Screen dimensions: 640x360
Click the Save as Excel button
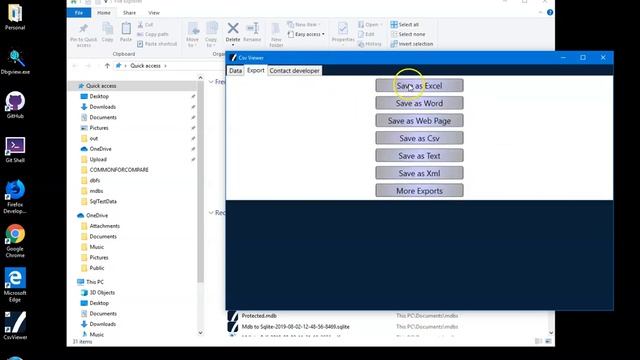tap(419, 86)
